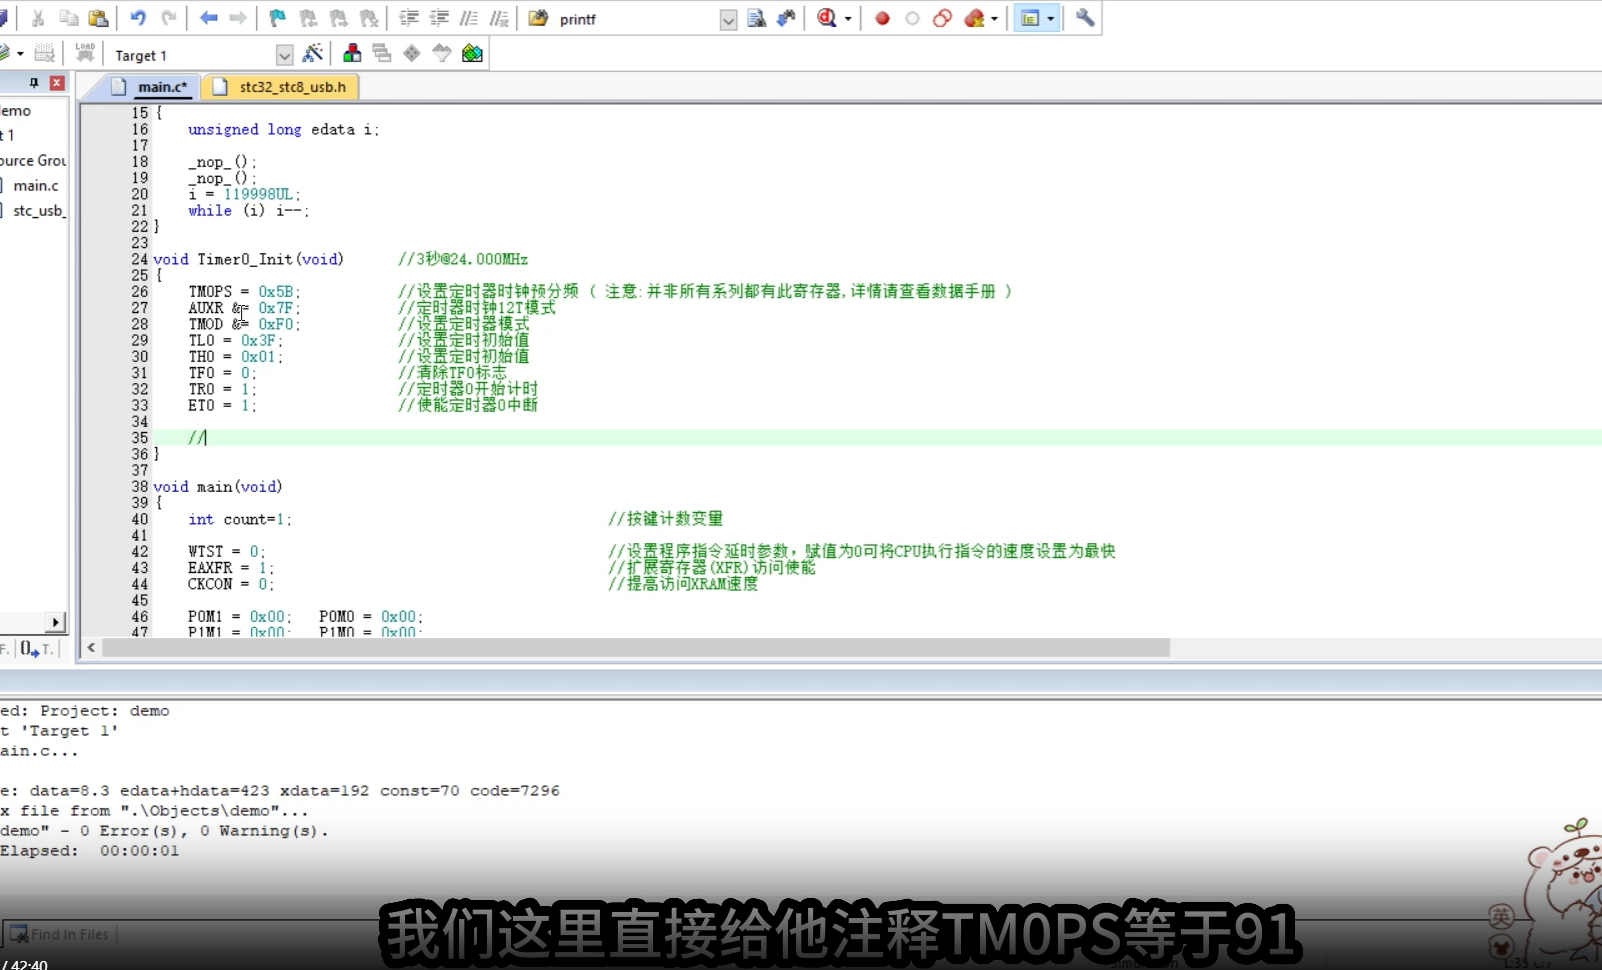The height and width of the screenshot is (970, 1602).
Task: Select Source Group in project tree
Action: pyautogui.click(x=33, y=160)
